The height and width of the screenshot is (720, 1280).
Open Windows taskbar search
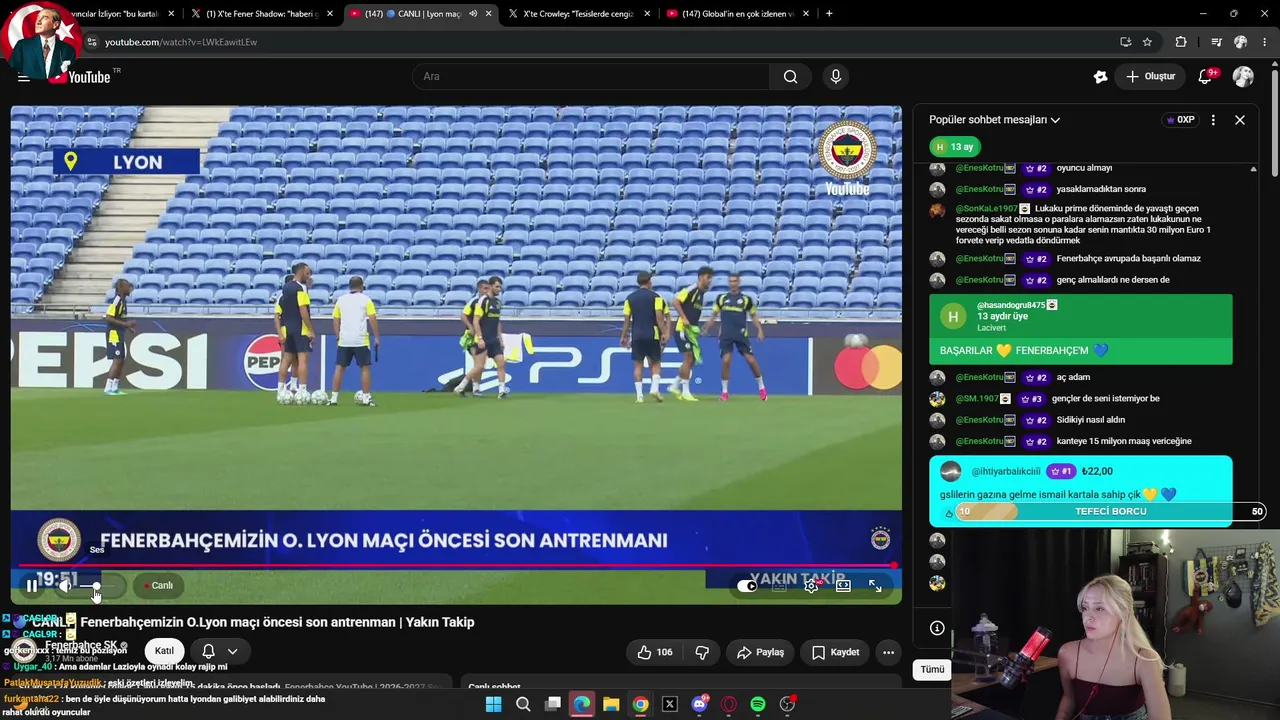tap(523, 705)
